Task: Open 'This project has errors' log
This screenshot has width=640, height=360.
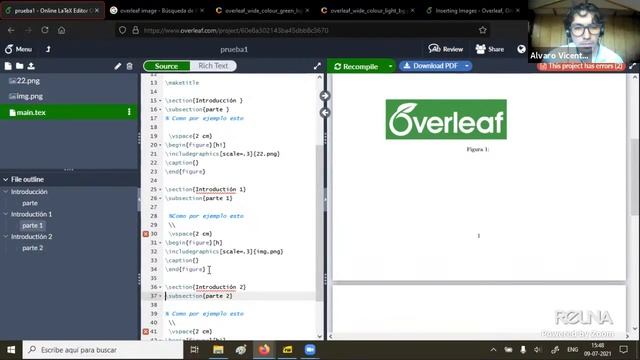Action: [x=581, y=66]
